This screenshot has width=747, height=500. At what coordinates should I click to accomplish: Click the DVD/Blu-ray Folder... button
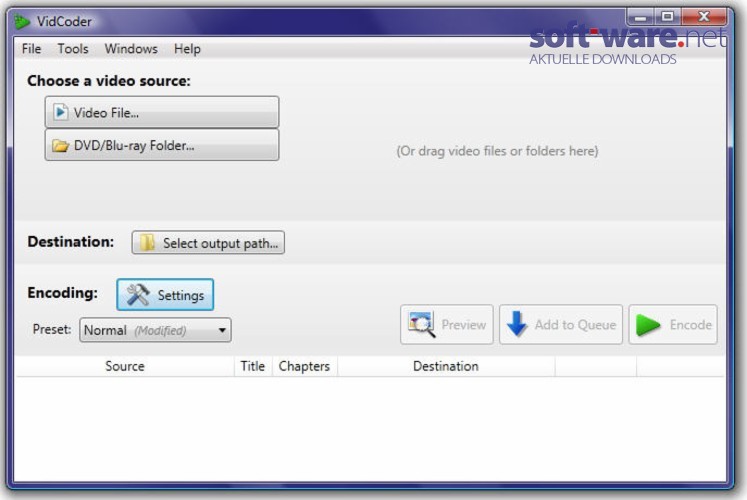162,145
